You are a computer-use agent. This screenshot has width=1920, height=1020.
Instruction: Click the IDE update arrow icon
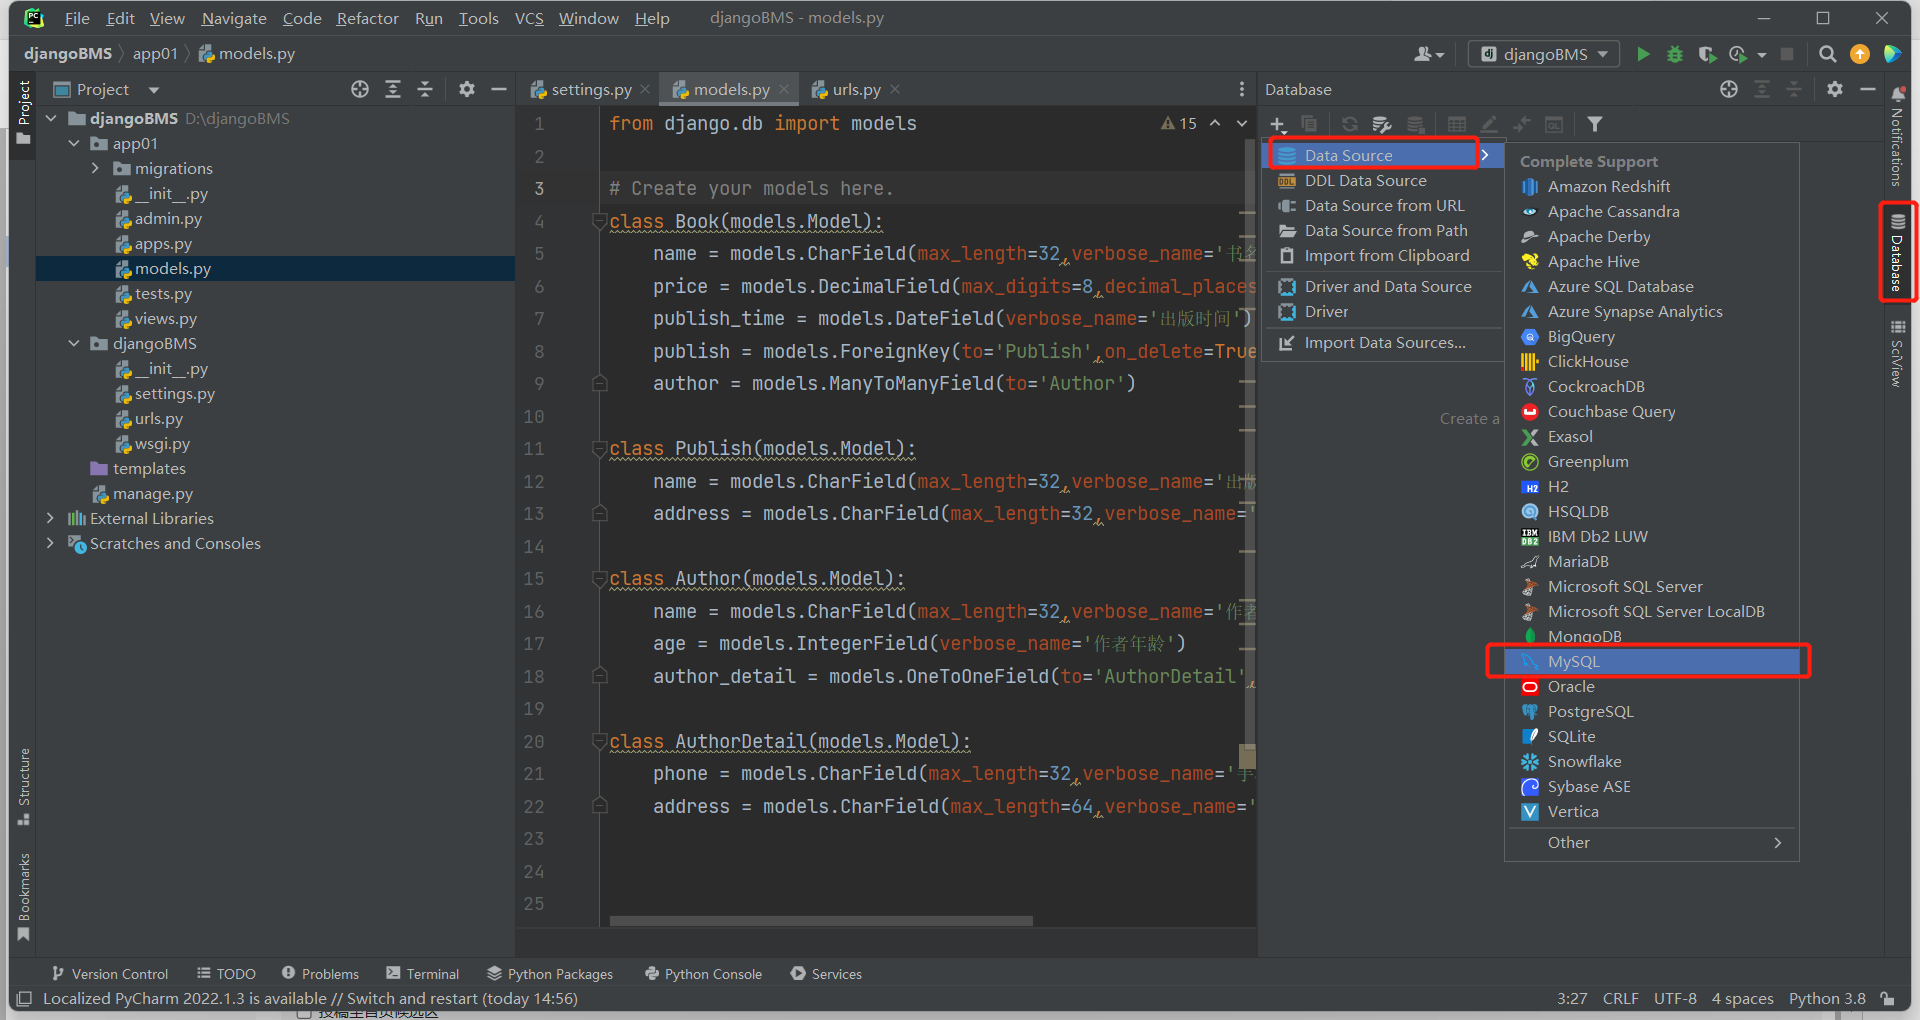tap(1860, 54)
